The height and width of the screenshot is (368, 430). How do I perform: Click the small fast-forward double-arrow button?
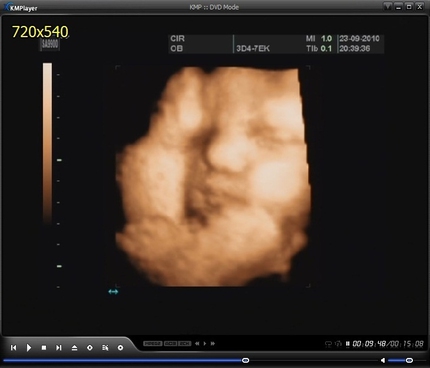213,343
